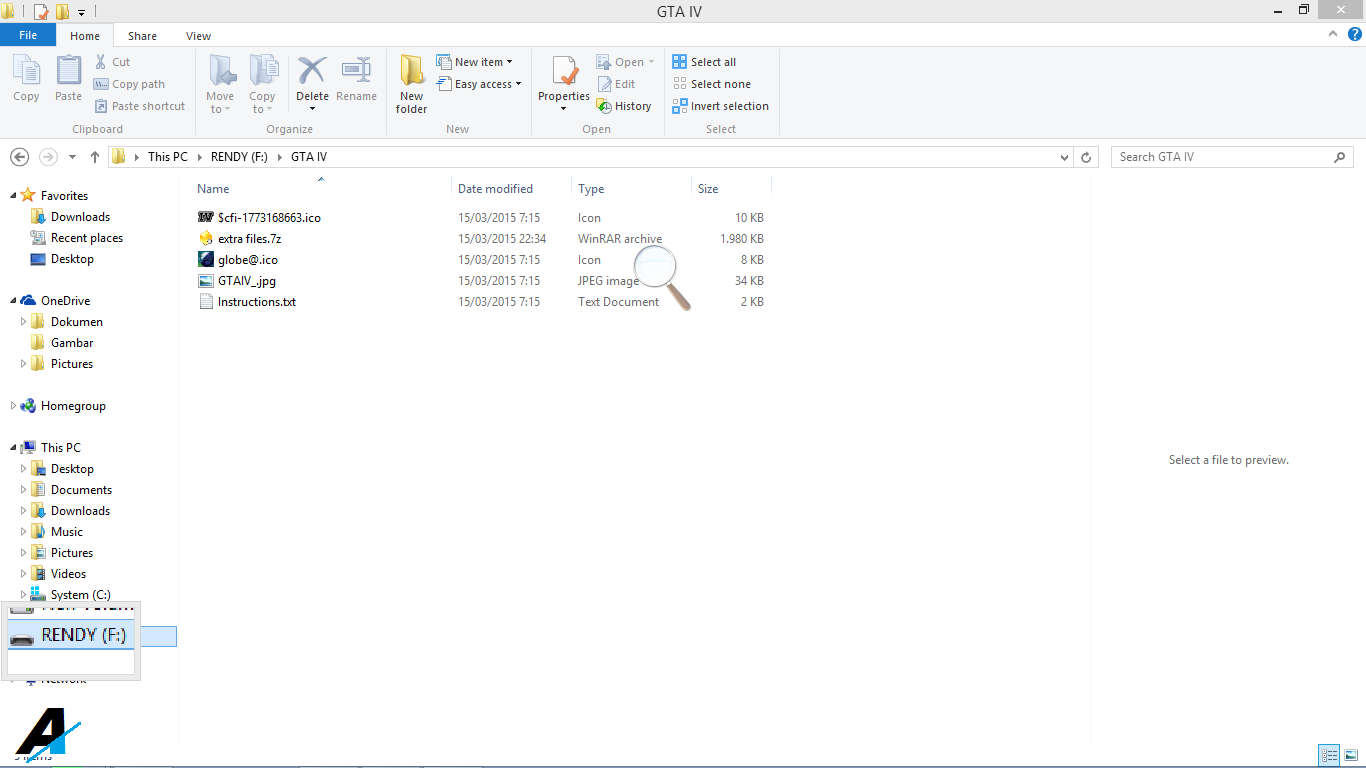Open Downloads under Favorites
Viewport: 1366px width, 768px height.
tap(80, 217)
